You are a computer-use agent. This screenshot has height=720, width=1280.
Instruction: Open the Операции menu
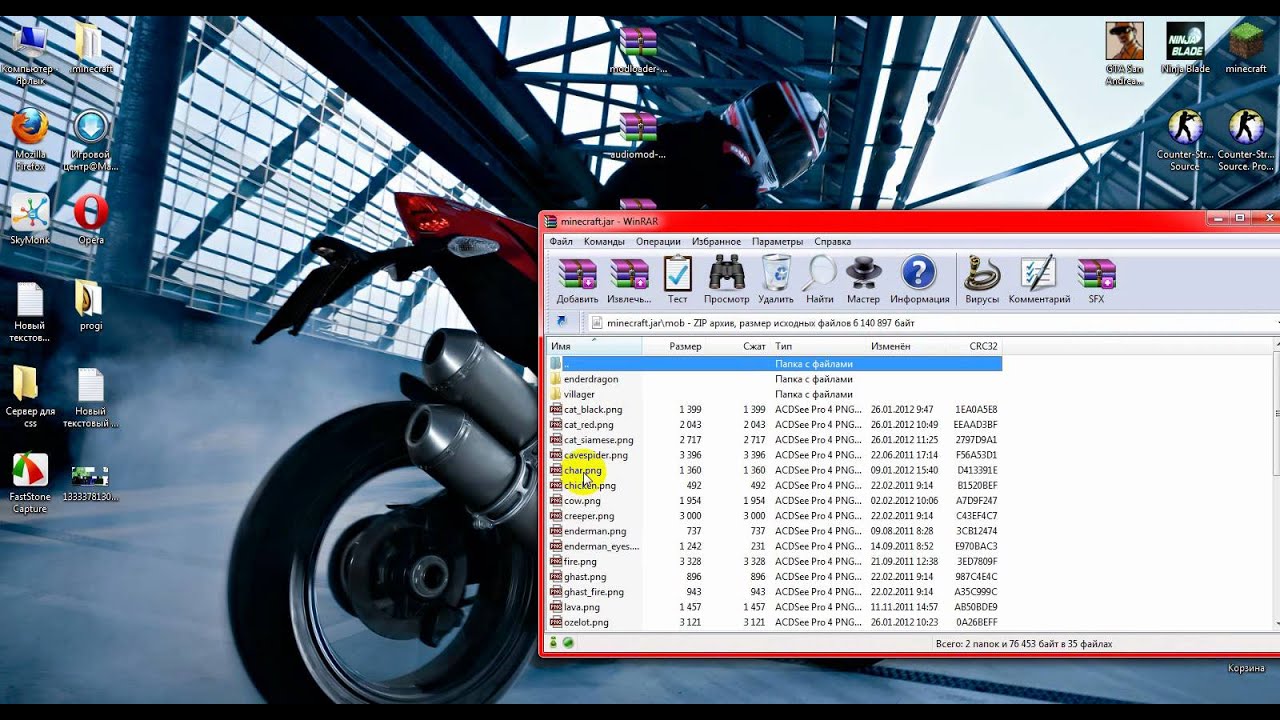[658, 241]
